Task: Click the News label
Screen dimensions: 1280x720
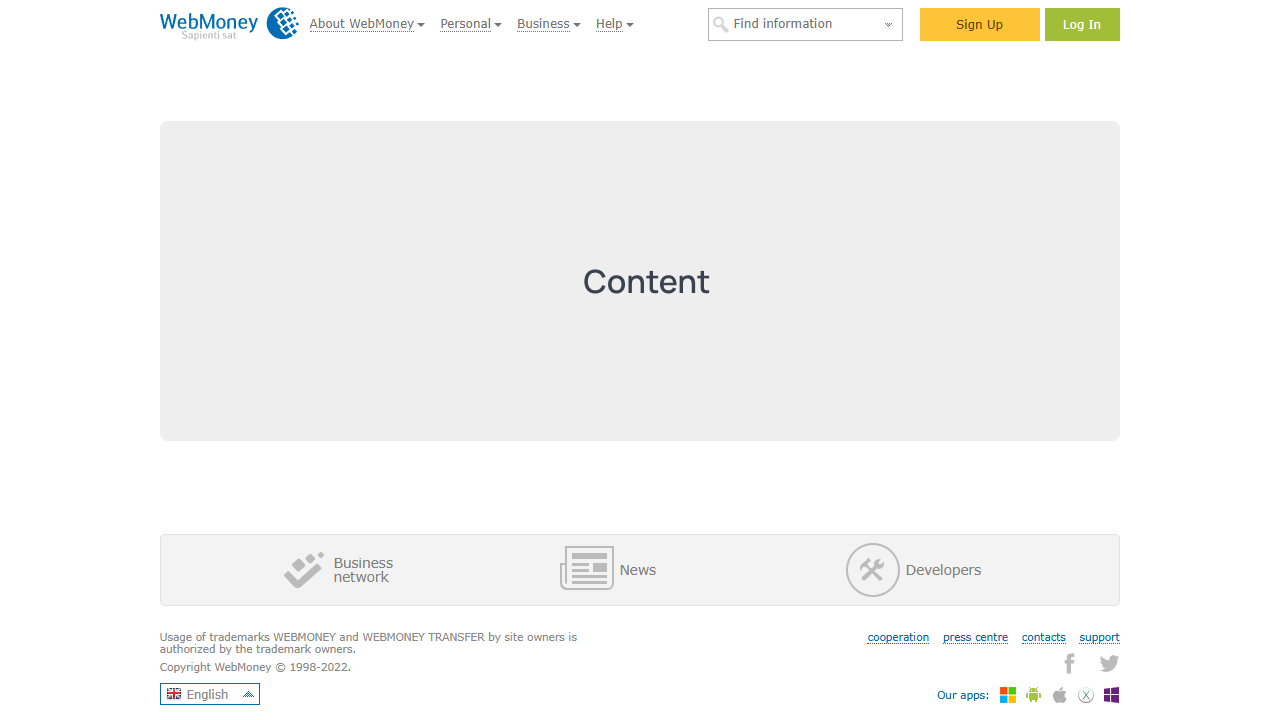Action: pos(638,570)
